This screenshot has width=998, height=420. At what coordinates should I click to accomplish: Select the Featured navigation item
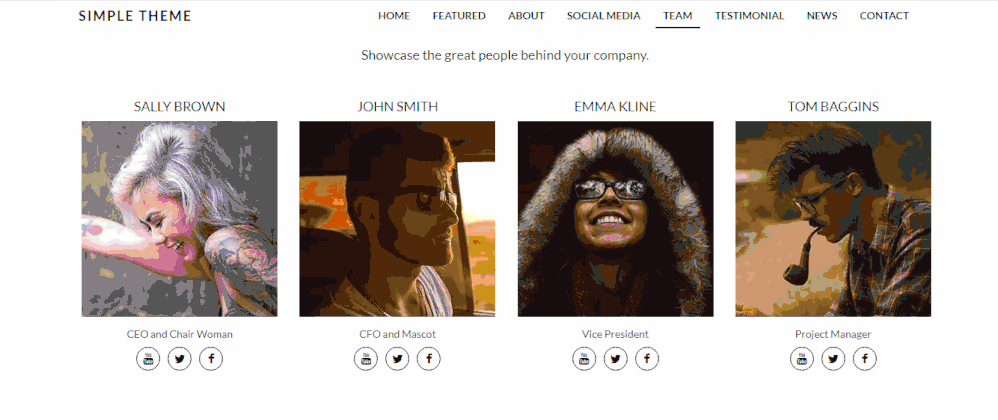click(459, 16)
